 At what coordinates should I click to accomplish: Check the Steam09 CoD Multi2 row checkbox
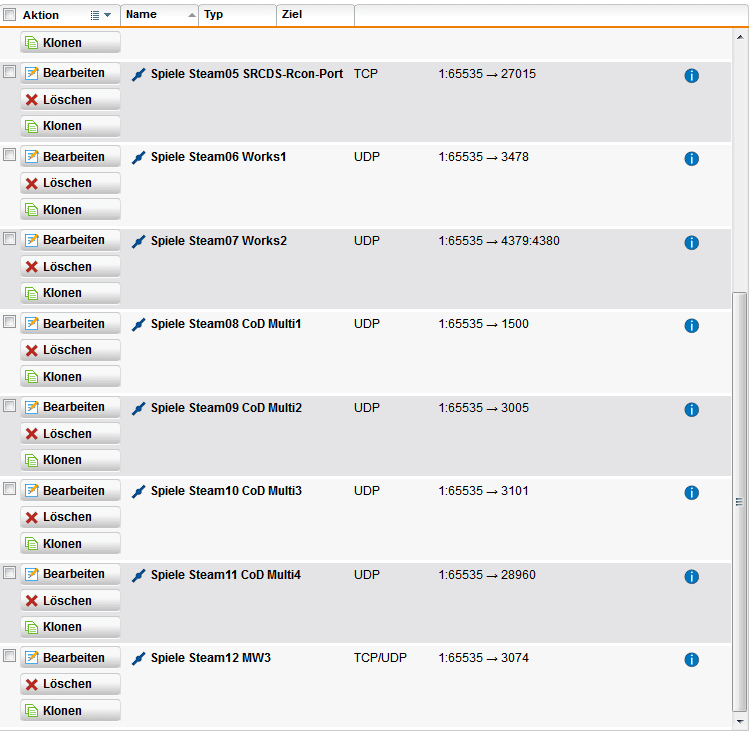[x=10, y=406]
